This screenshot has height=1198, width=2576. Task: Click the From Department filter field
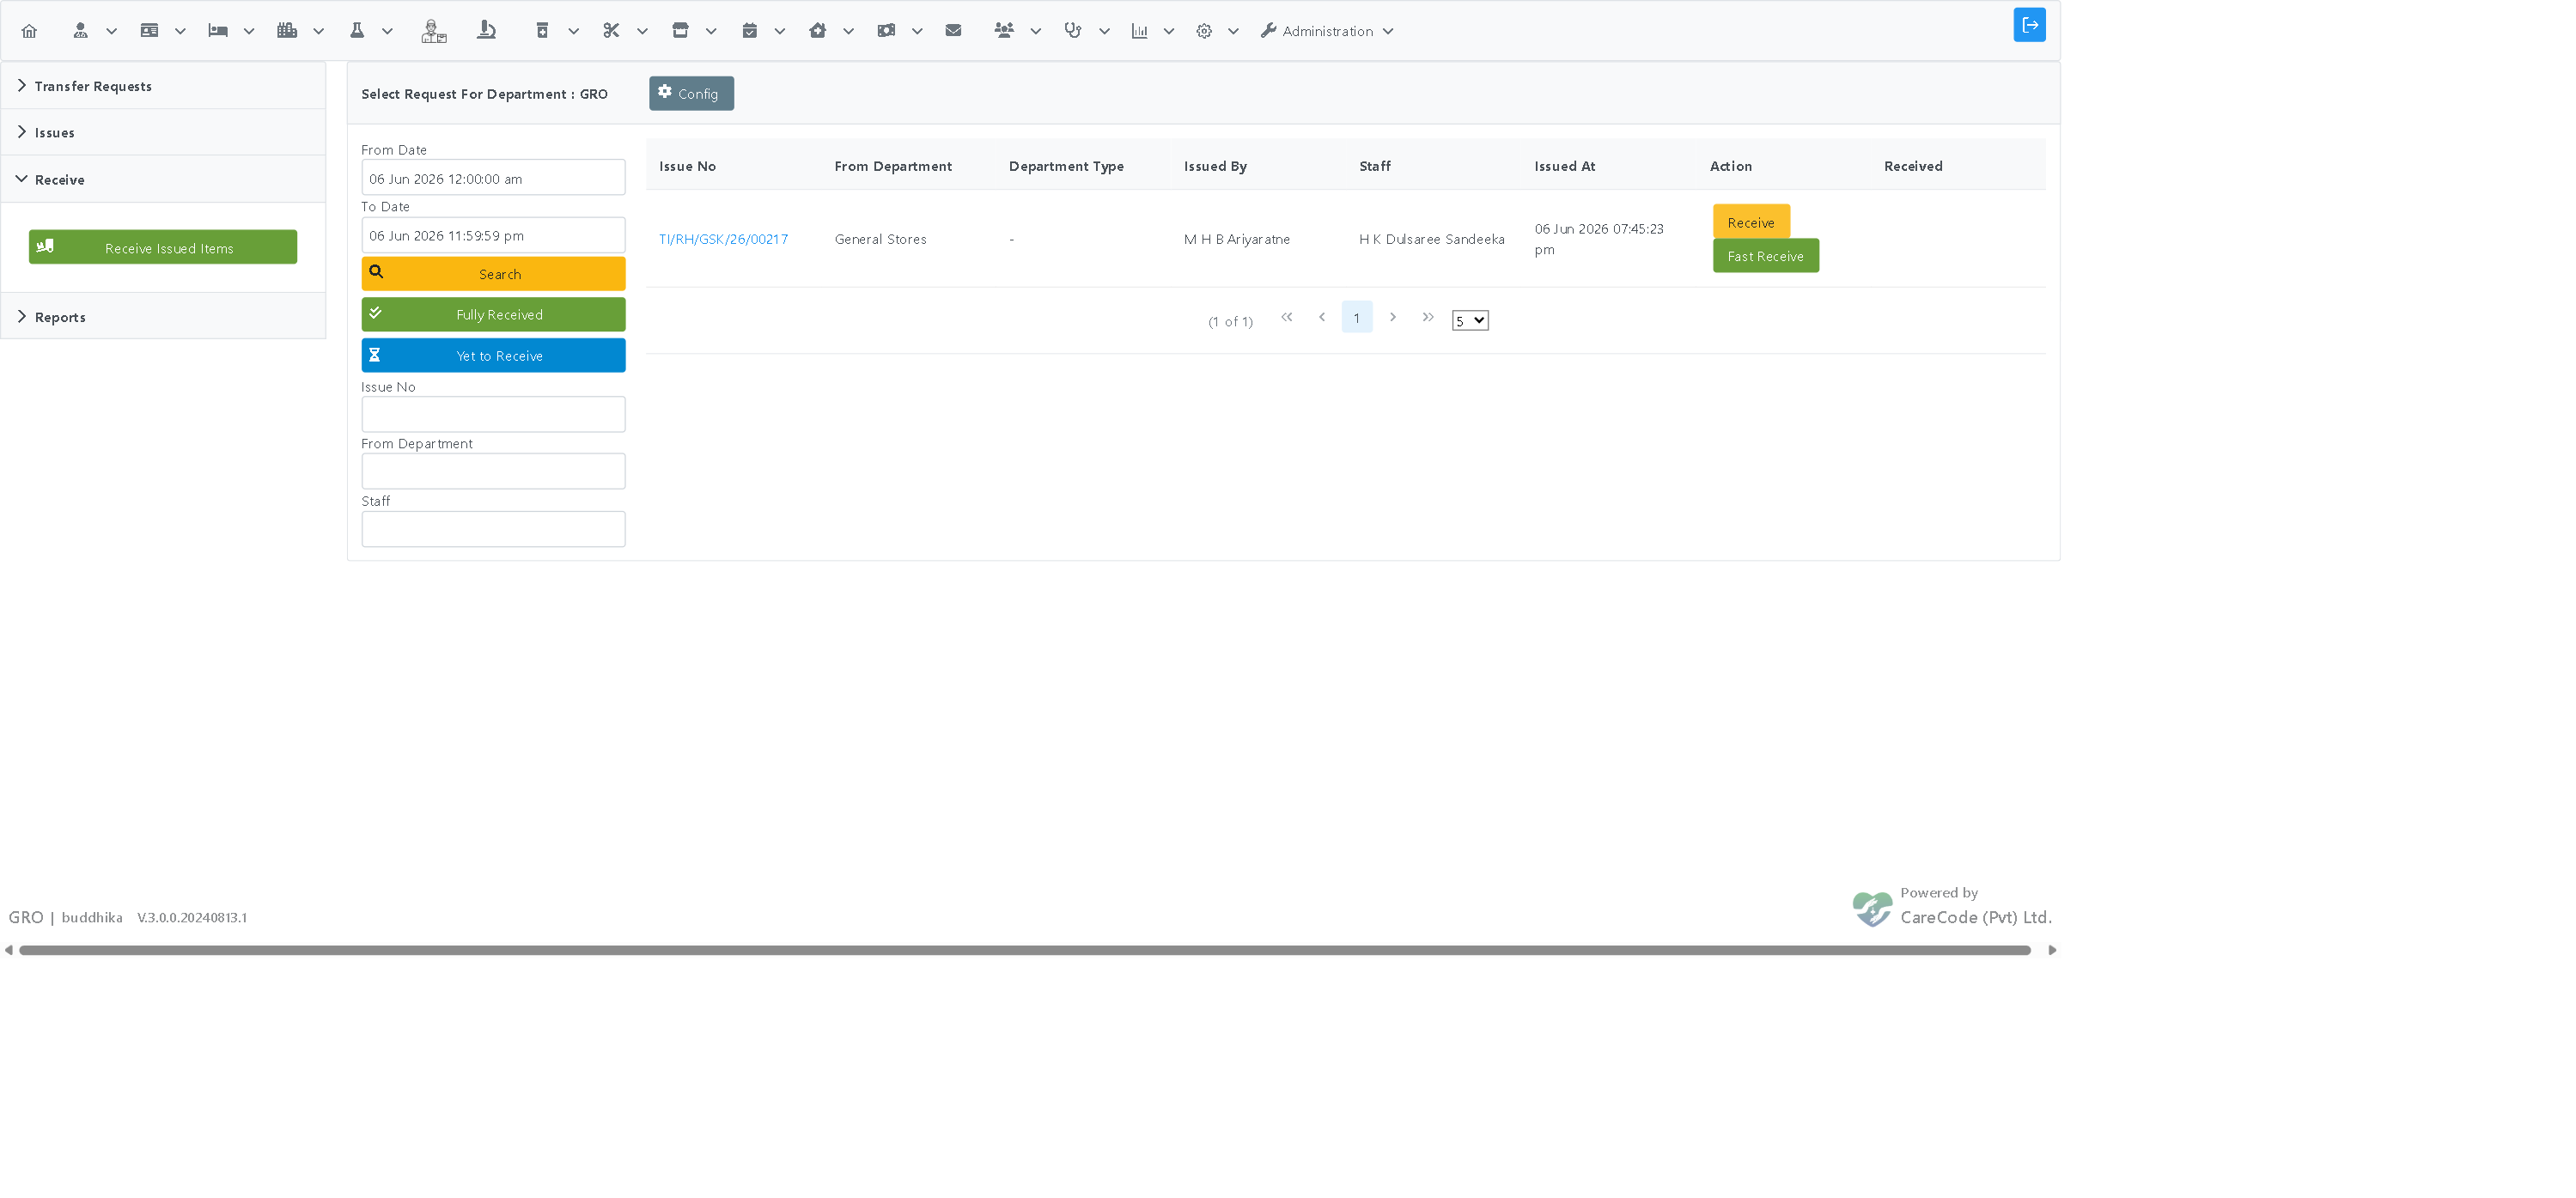click(x=493, y=471)
